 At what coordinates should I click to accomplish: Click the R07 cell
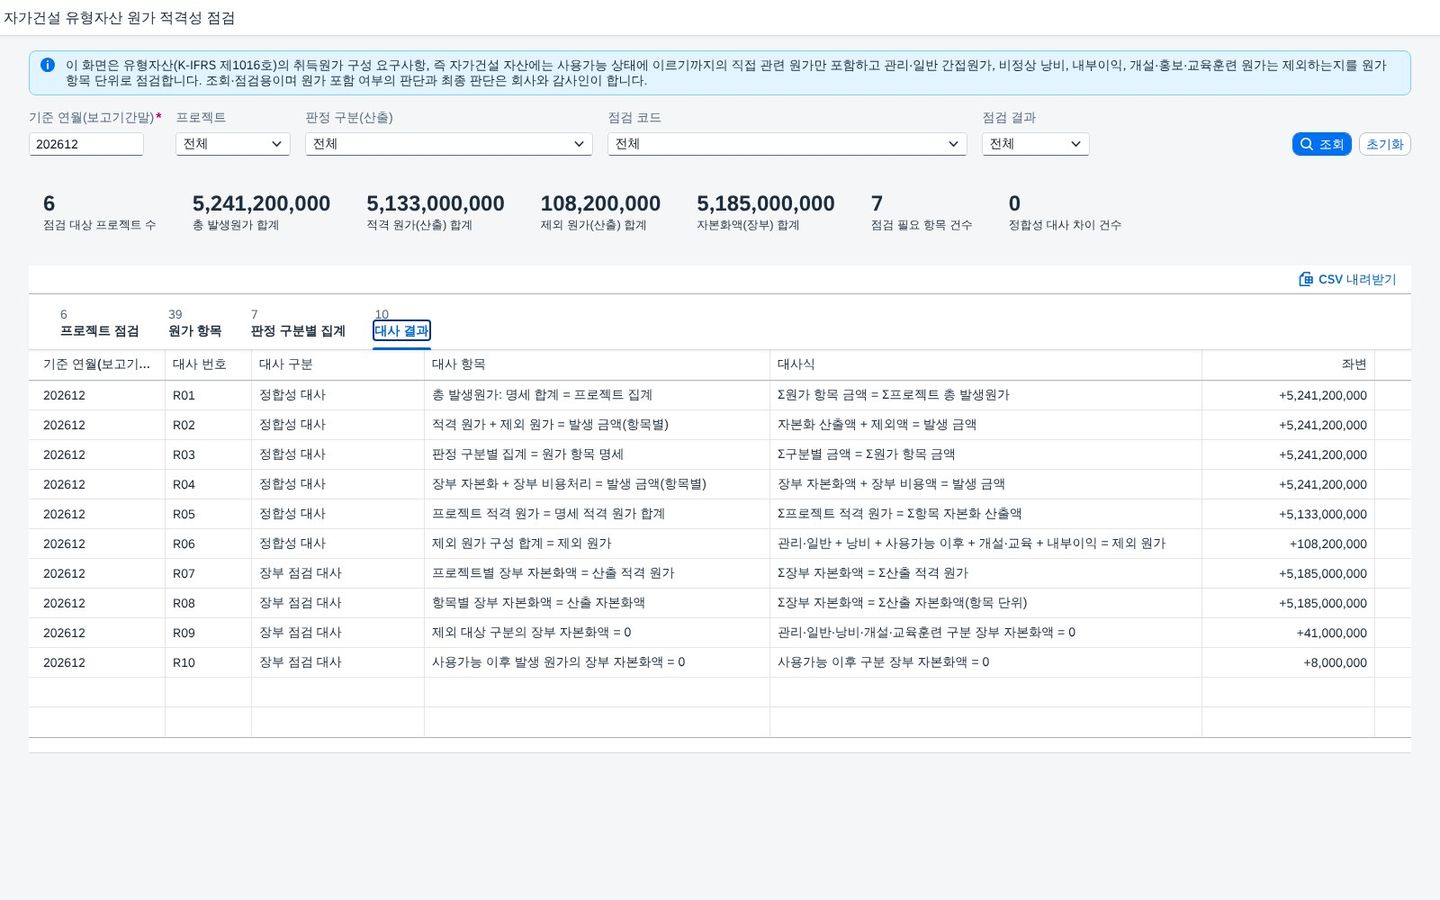point(208,573)
